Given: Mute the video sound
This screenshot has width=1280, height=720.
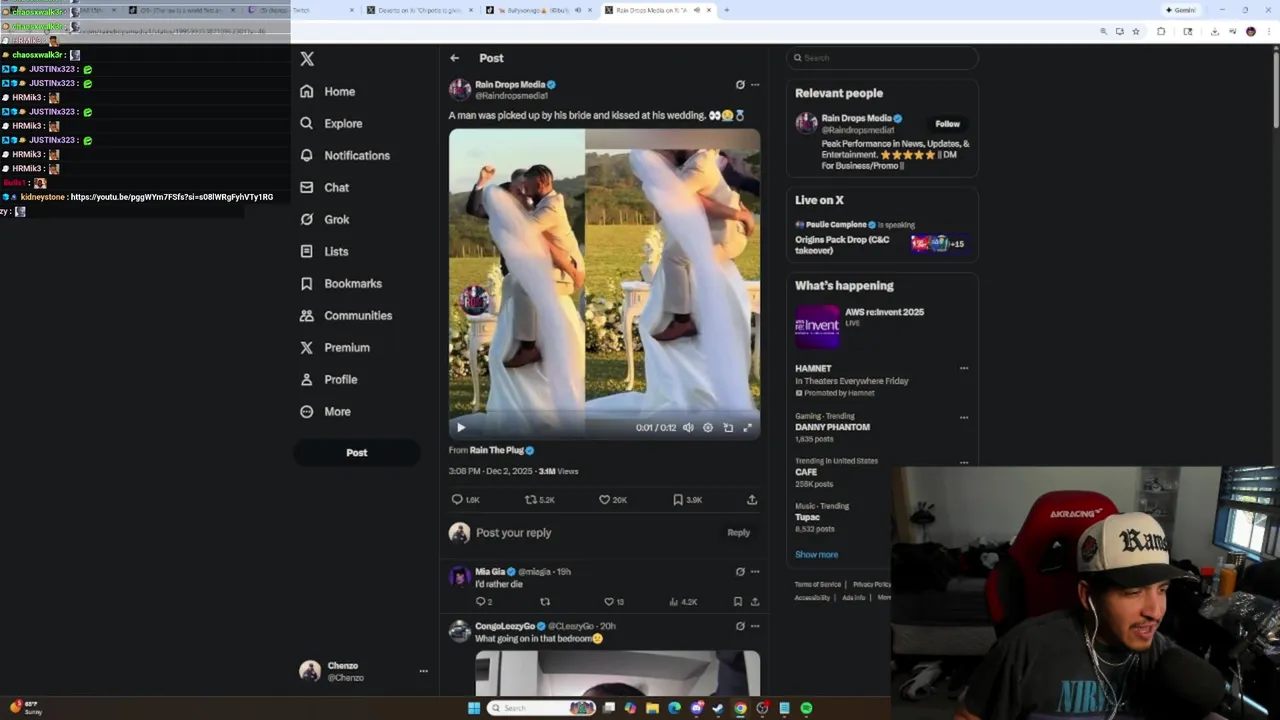Looking at the screenshot, I should (x=688, y=427).
